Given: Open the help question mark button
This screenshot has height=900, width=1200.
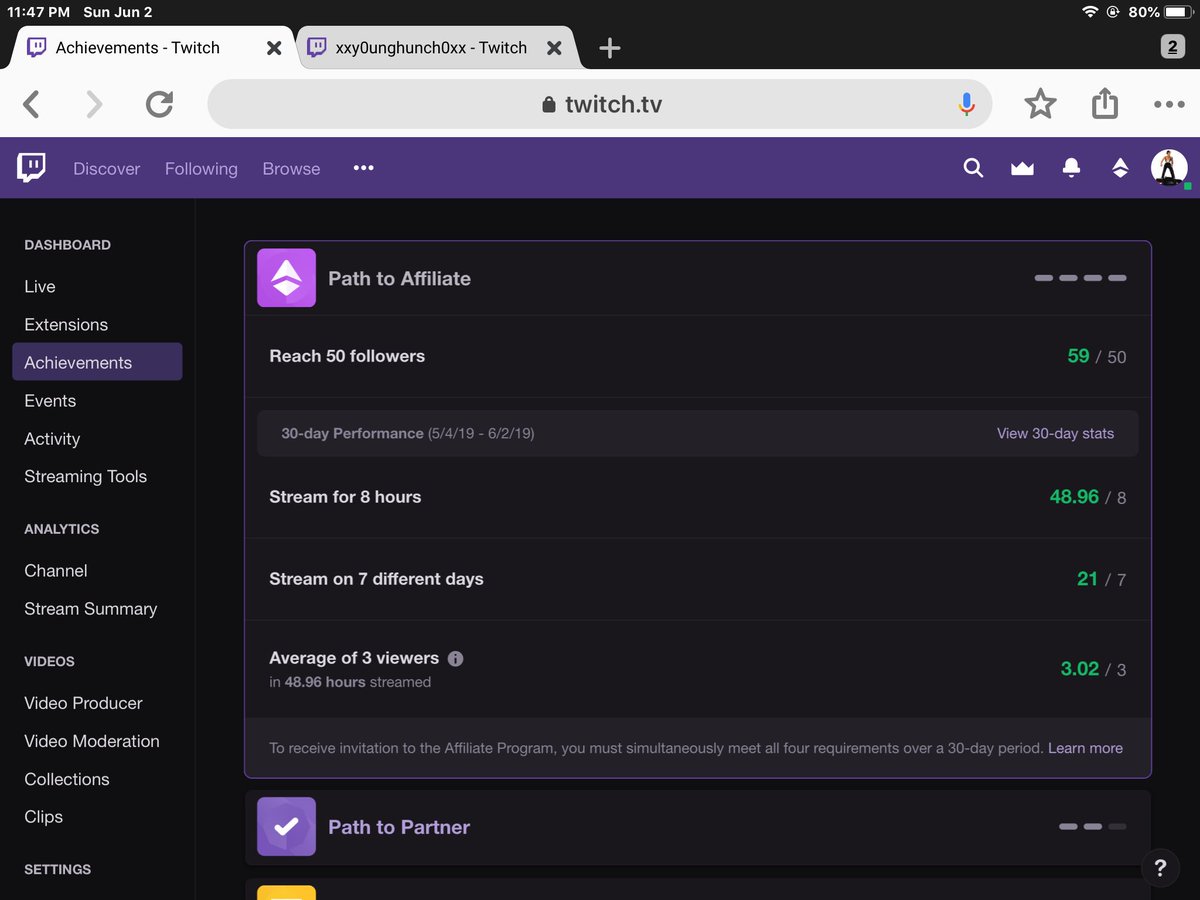Looking at the screenshot, I should 1160,868.
